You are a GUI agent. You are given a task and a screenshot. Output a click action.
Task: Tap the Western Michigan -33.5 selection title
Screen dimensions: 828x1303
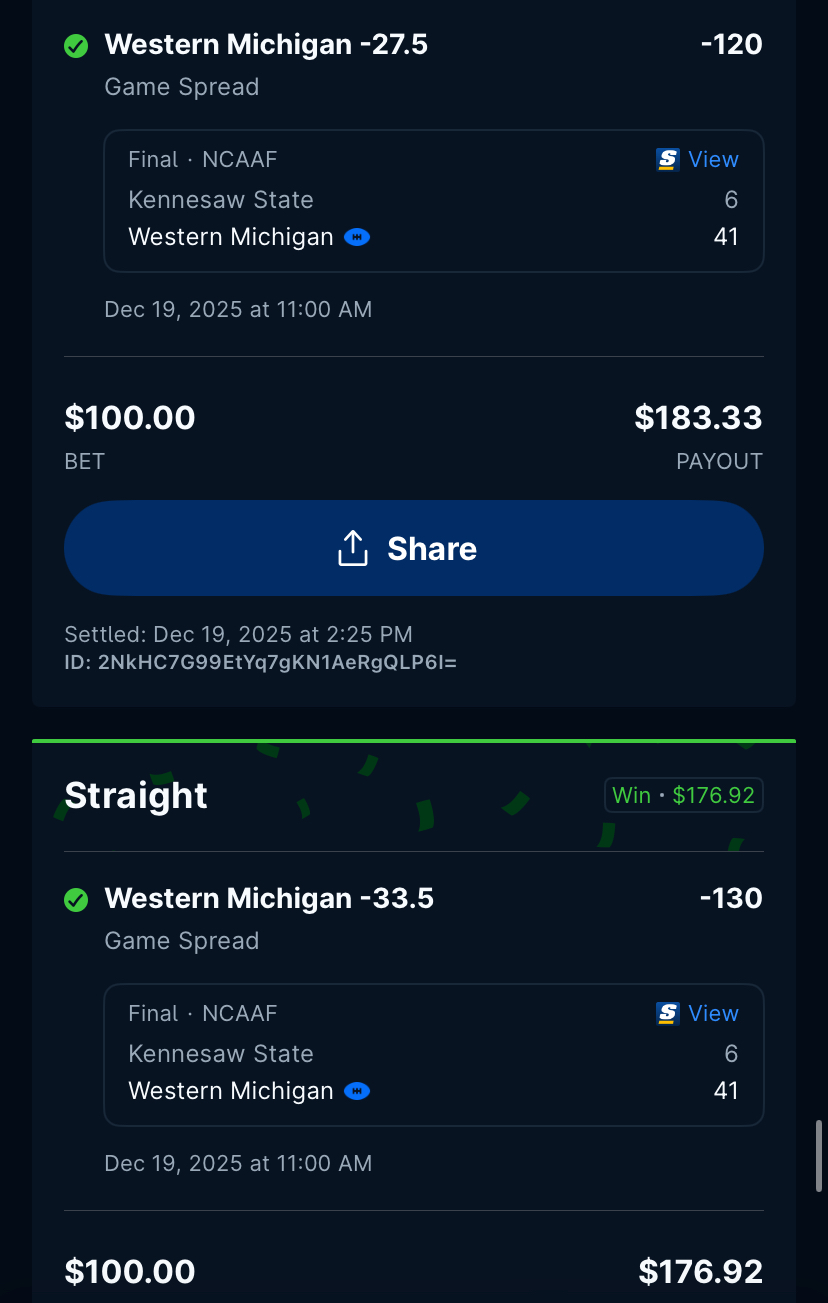[x=269, y=899]
